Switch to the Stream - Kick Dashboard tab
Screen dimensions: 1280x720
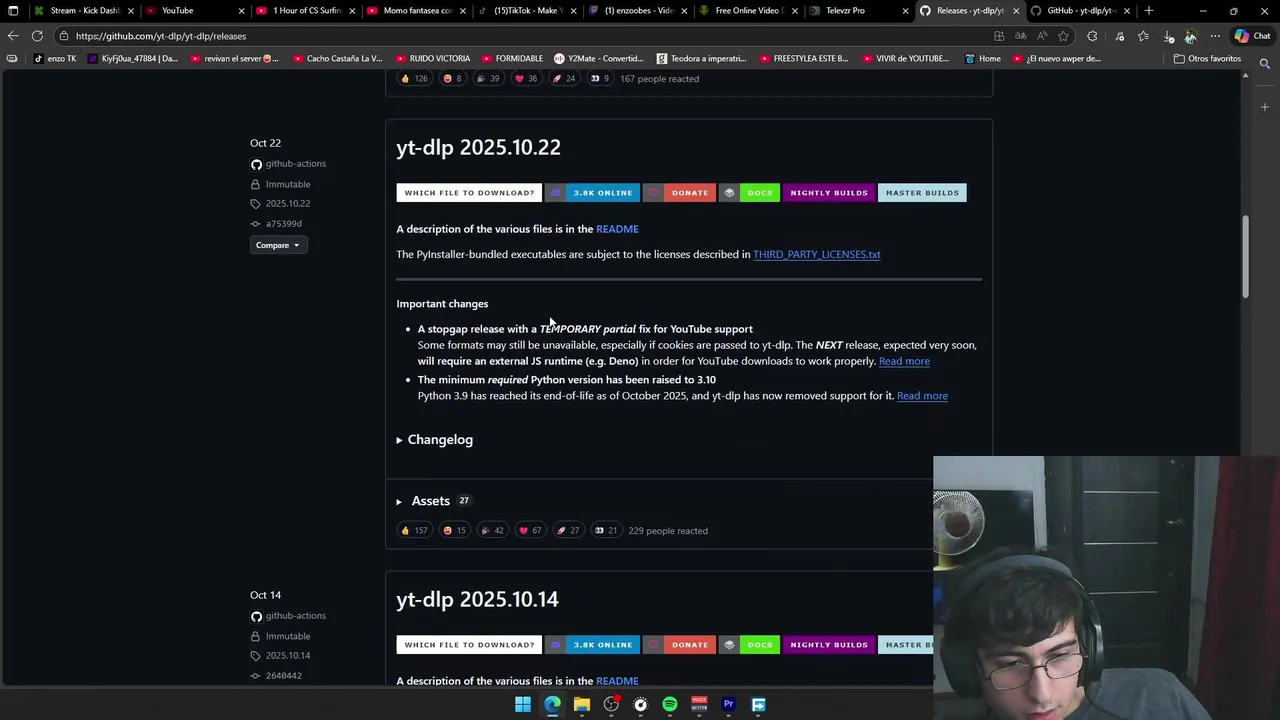(x=84, y=11)
